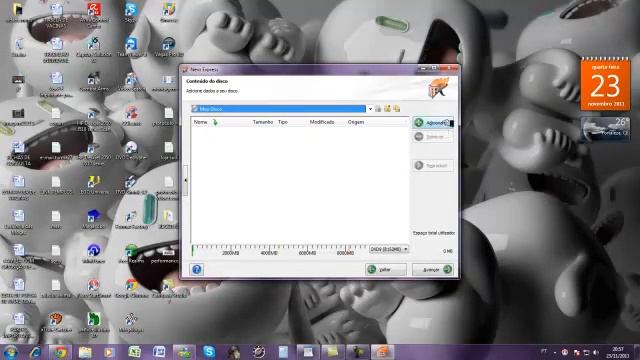Image resolution: width=640 pixels, height=360 pixels.
Task: Click the disc capacity scale bar
Action: click(279, 250)
